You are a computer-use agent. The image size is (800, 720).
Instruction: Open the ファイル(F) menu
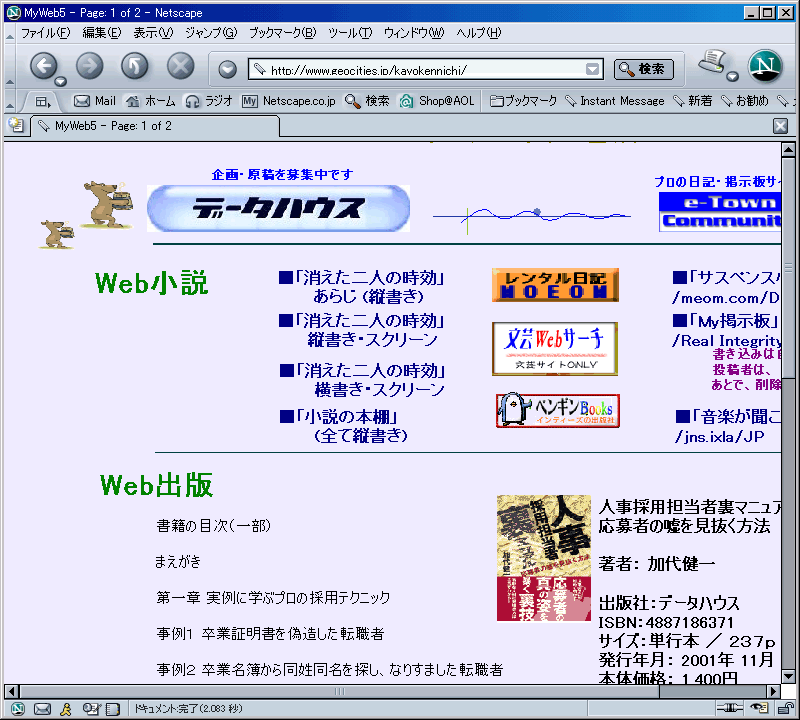coord(45,33)
